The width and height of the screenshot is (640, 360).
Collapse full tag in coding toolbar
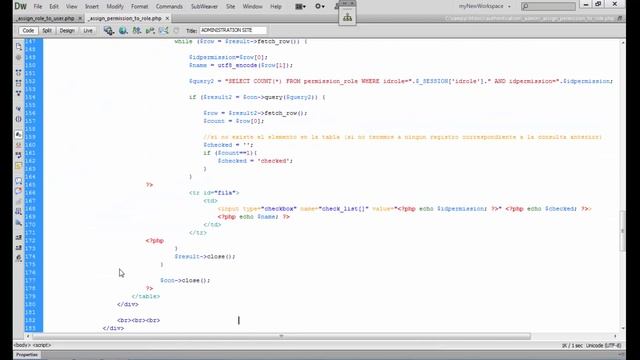pos(19,73)
